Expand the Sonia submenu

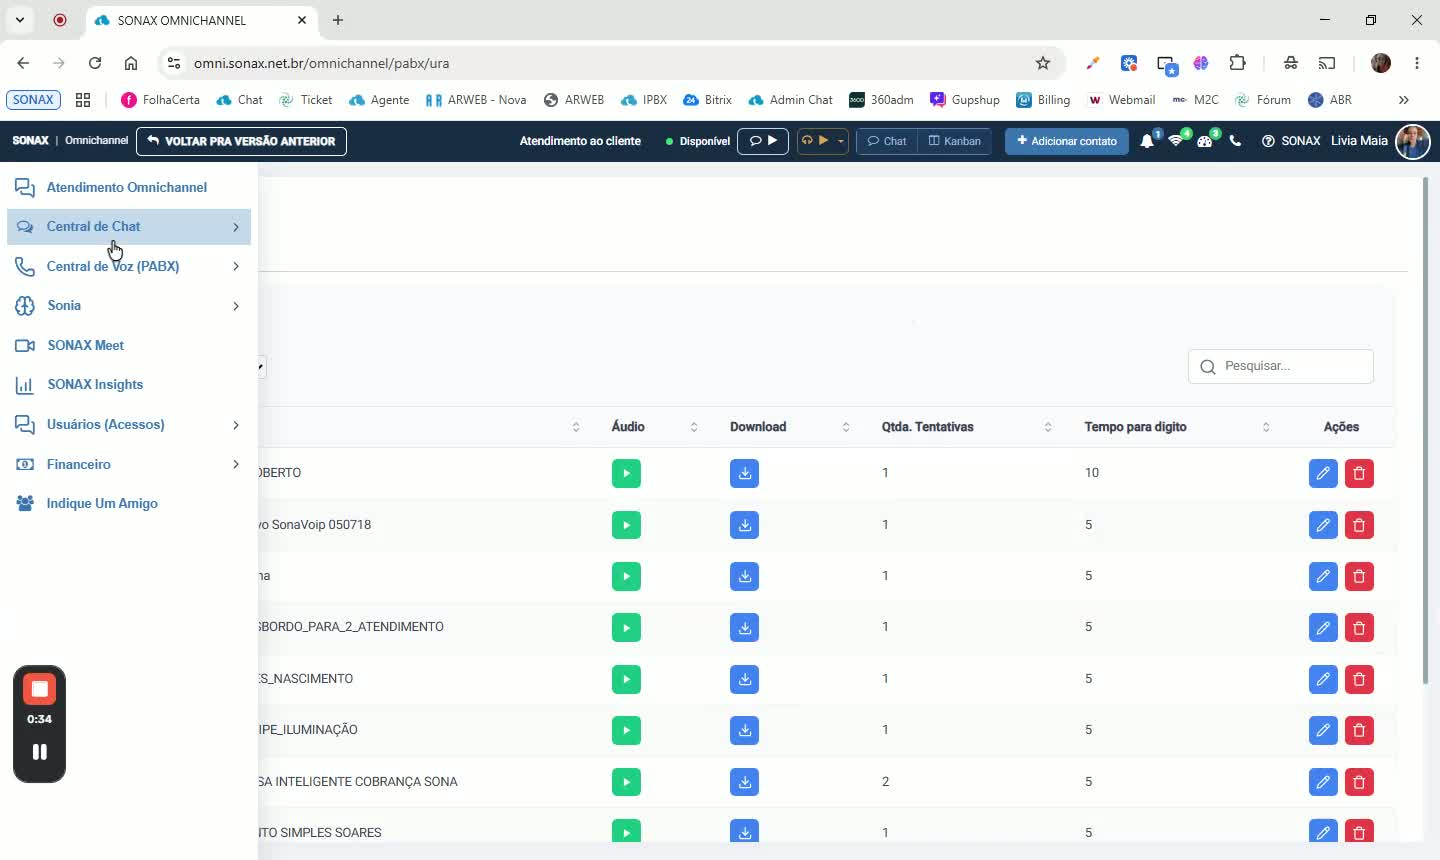(x=129, y=306)
